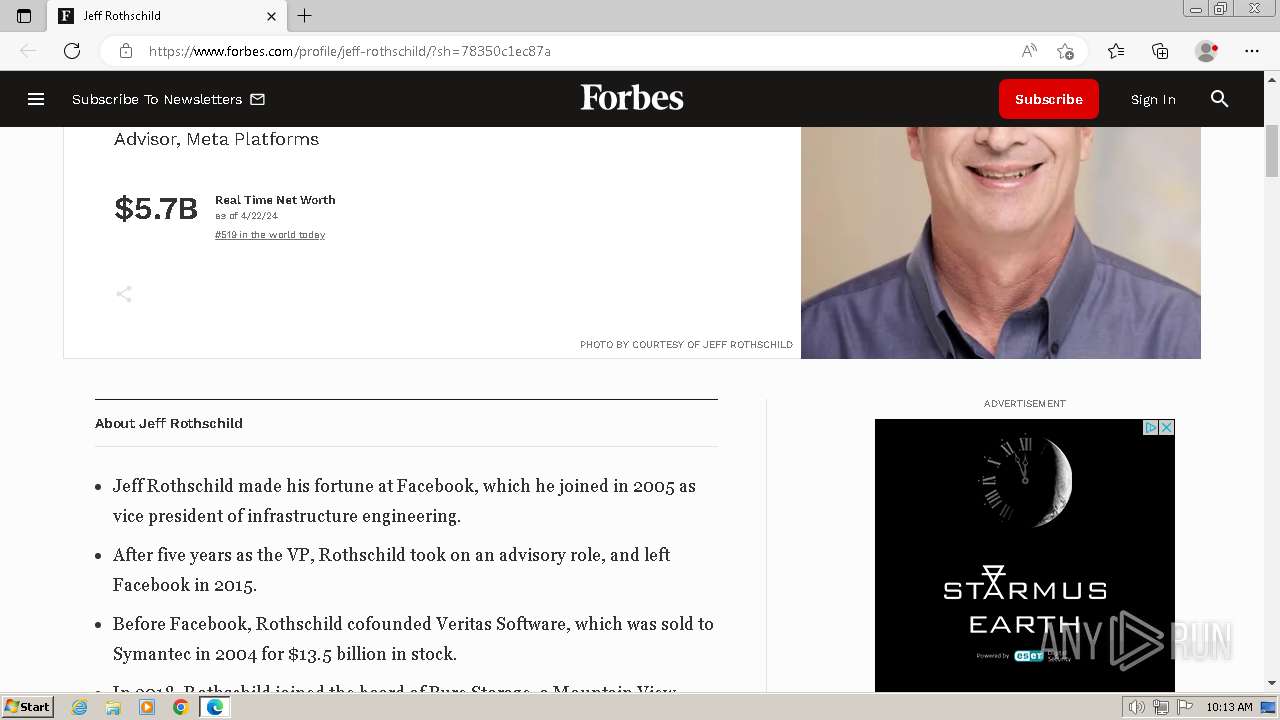Click the AdChoices info icon on ad
Image resolution: width=1280 pixels, height=720 pixels.
tap(1151, 427)
